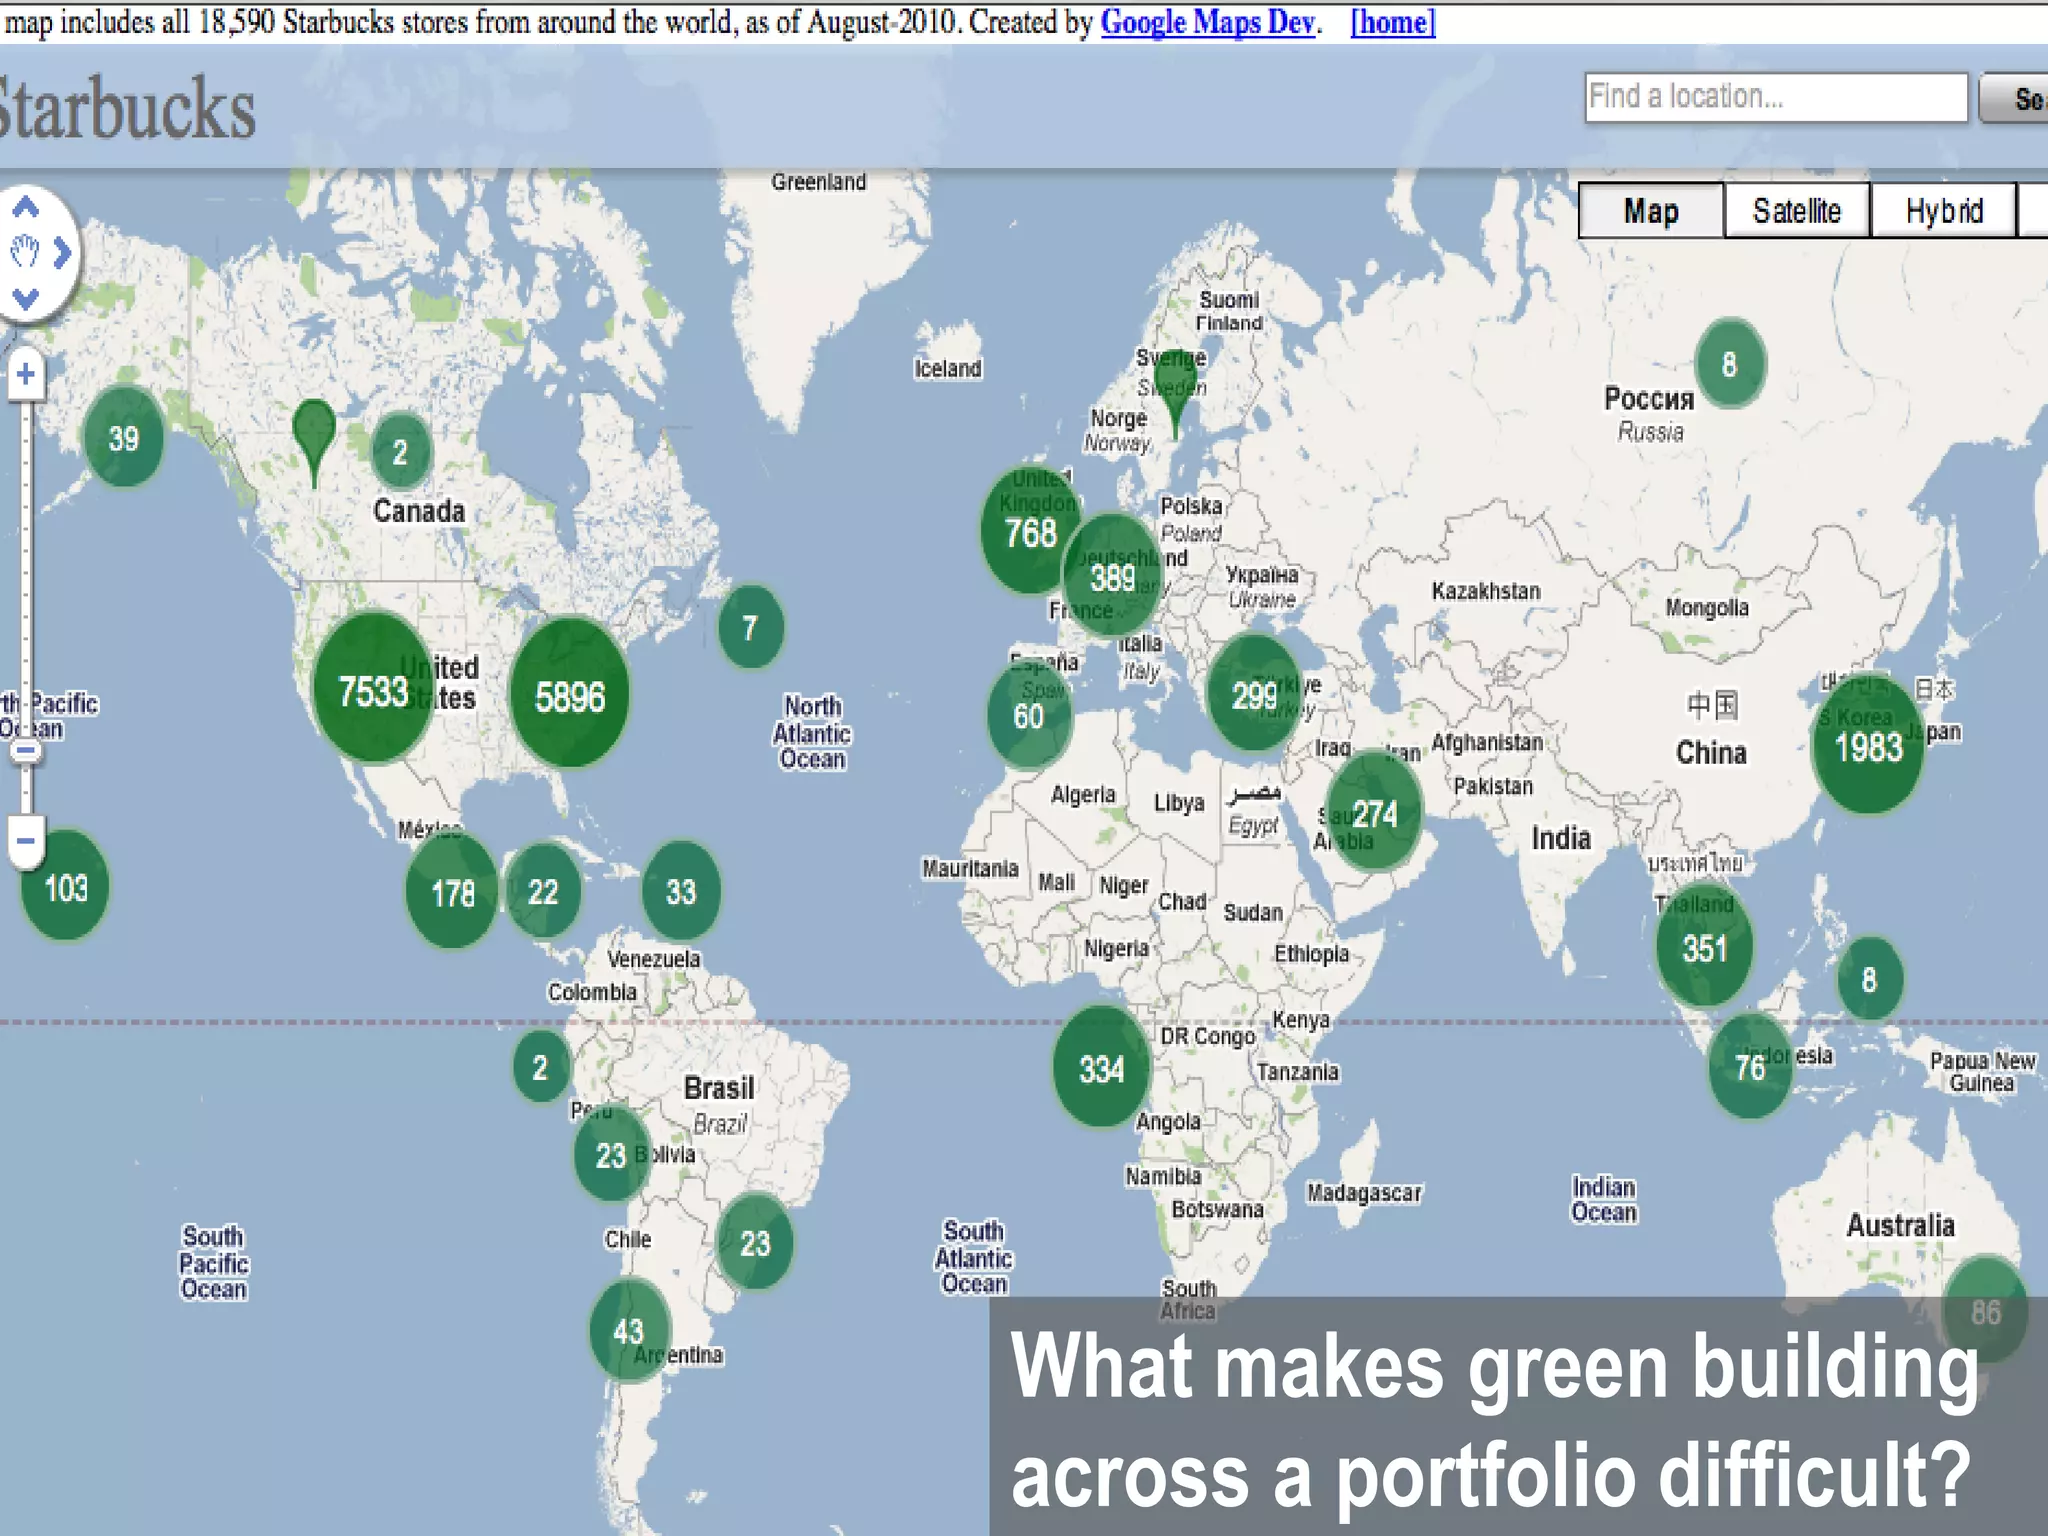Click the 'Iceland' map label
2048x1536 pixels.
click(x=948, y=369)
